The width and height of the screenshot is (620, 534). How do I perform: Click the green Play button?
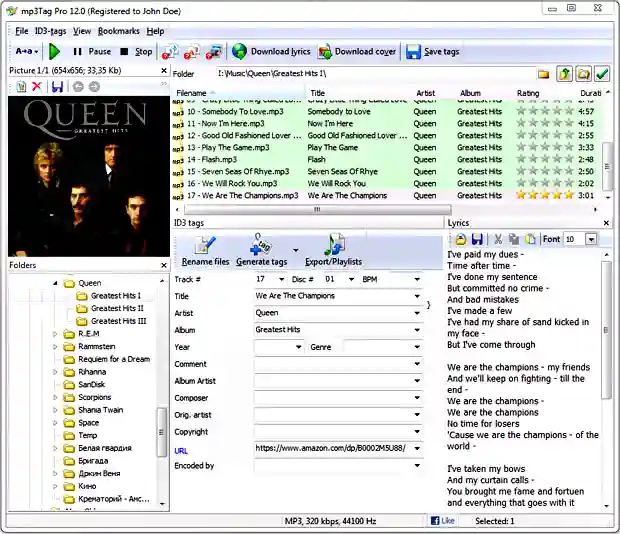(54, 51)
